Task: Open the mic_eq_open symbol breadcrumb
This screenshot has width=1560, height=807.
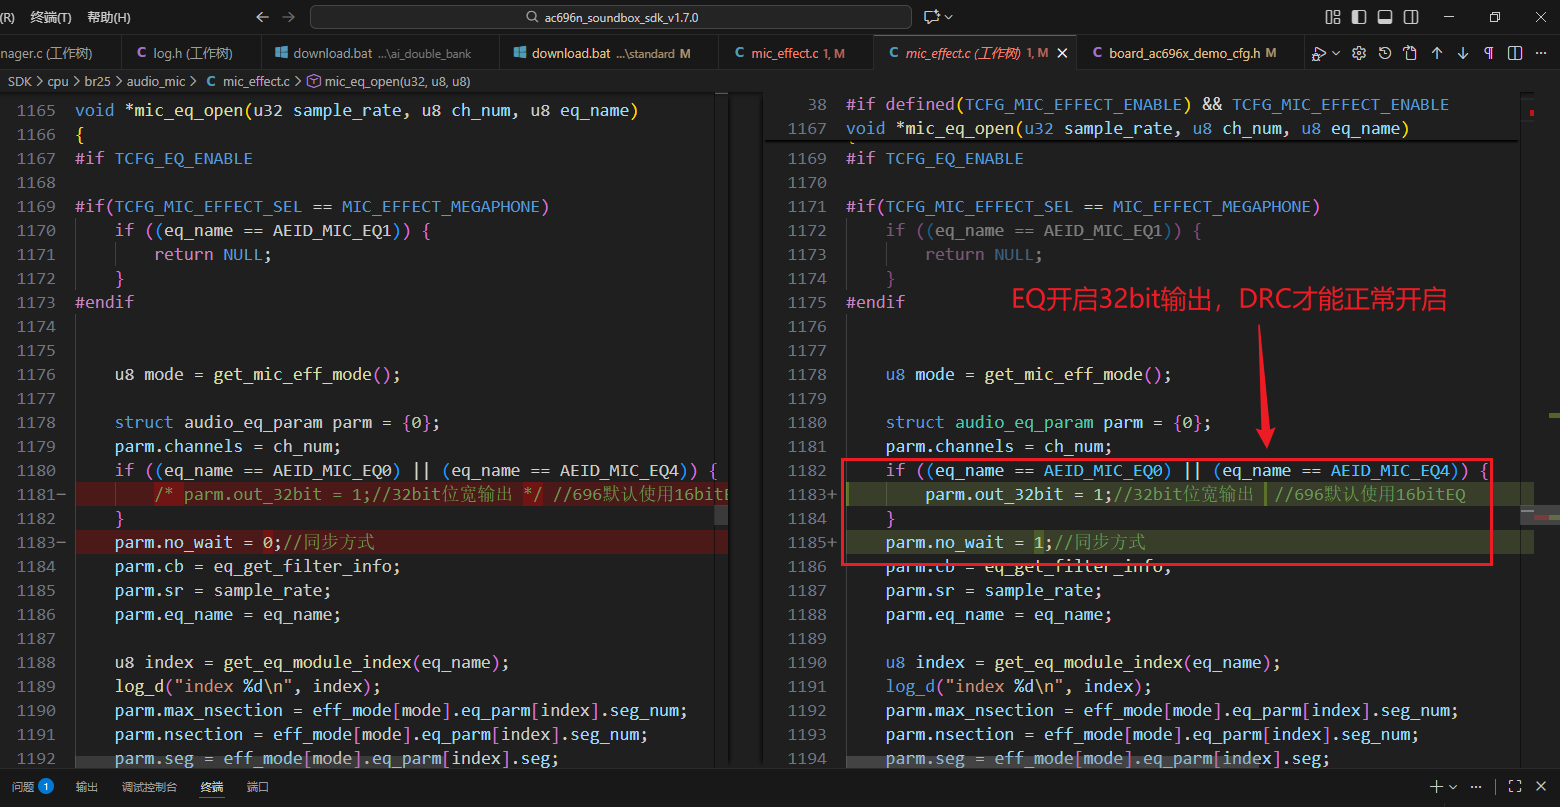Action: 388,81
